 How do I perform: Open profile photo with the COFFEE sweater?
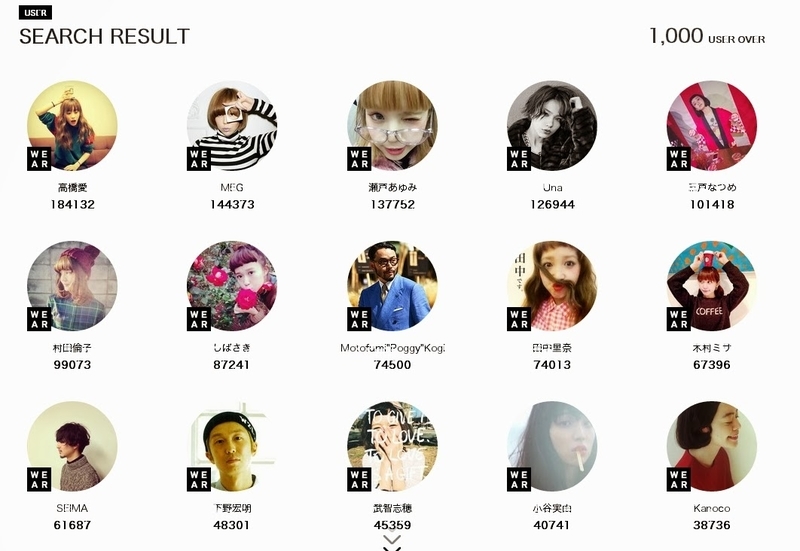(712, 286)
